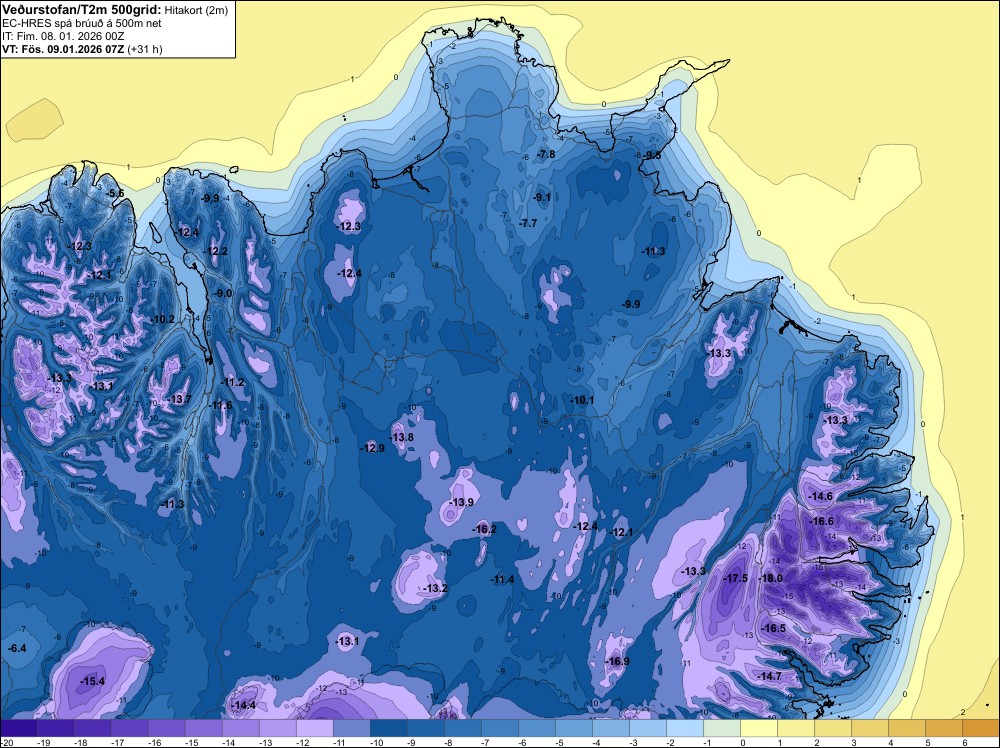This screenshot has width=1000, height=748.
Task: Click the -5.6 temperature value on map
Action: (x=115, y=194)
